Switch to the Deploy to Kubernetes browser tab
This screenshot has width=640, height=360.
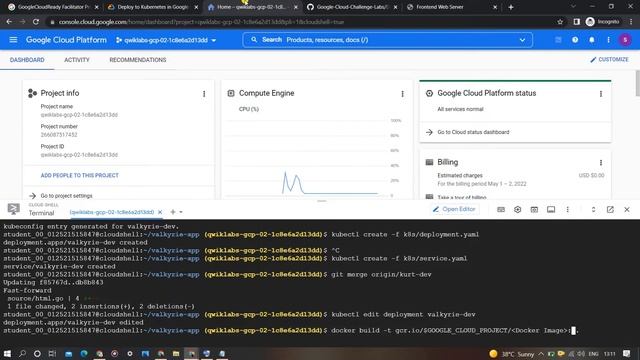pyautogui.click(x=152, y=7)
